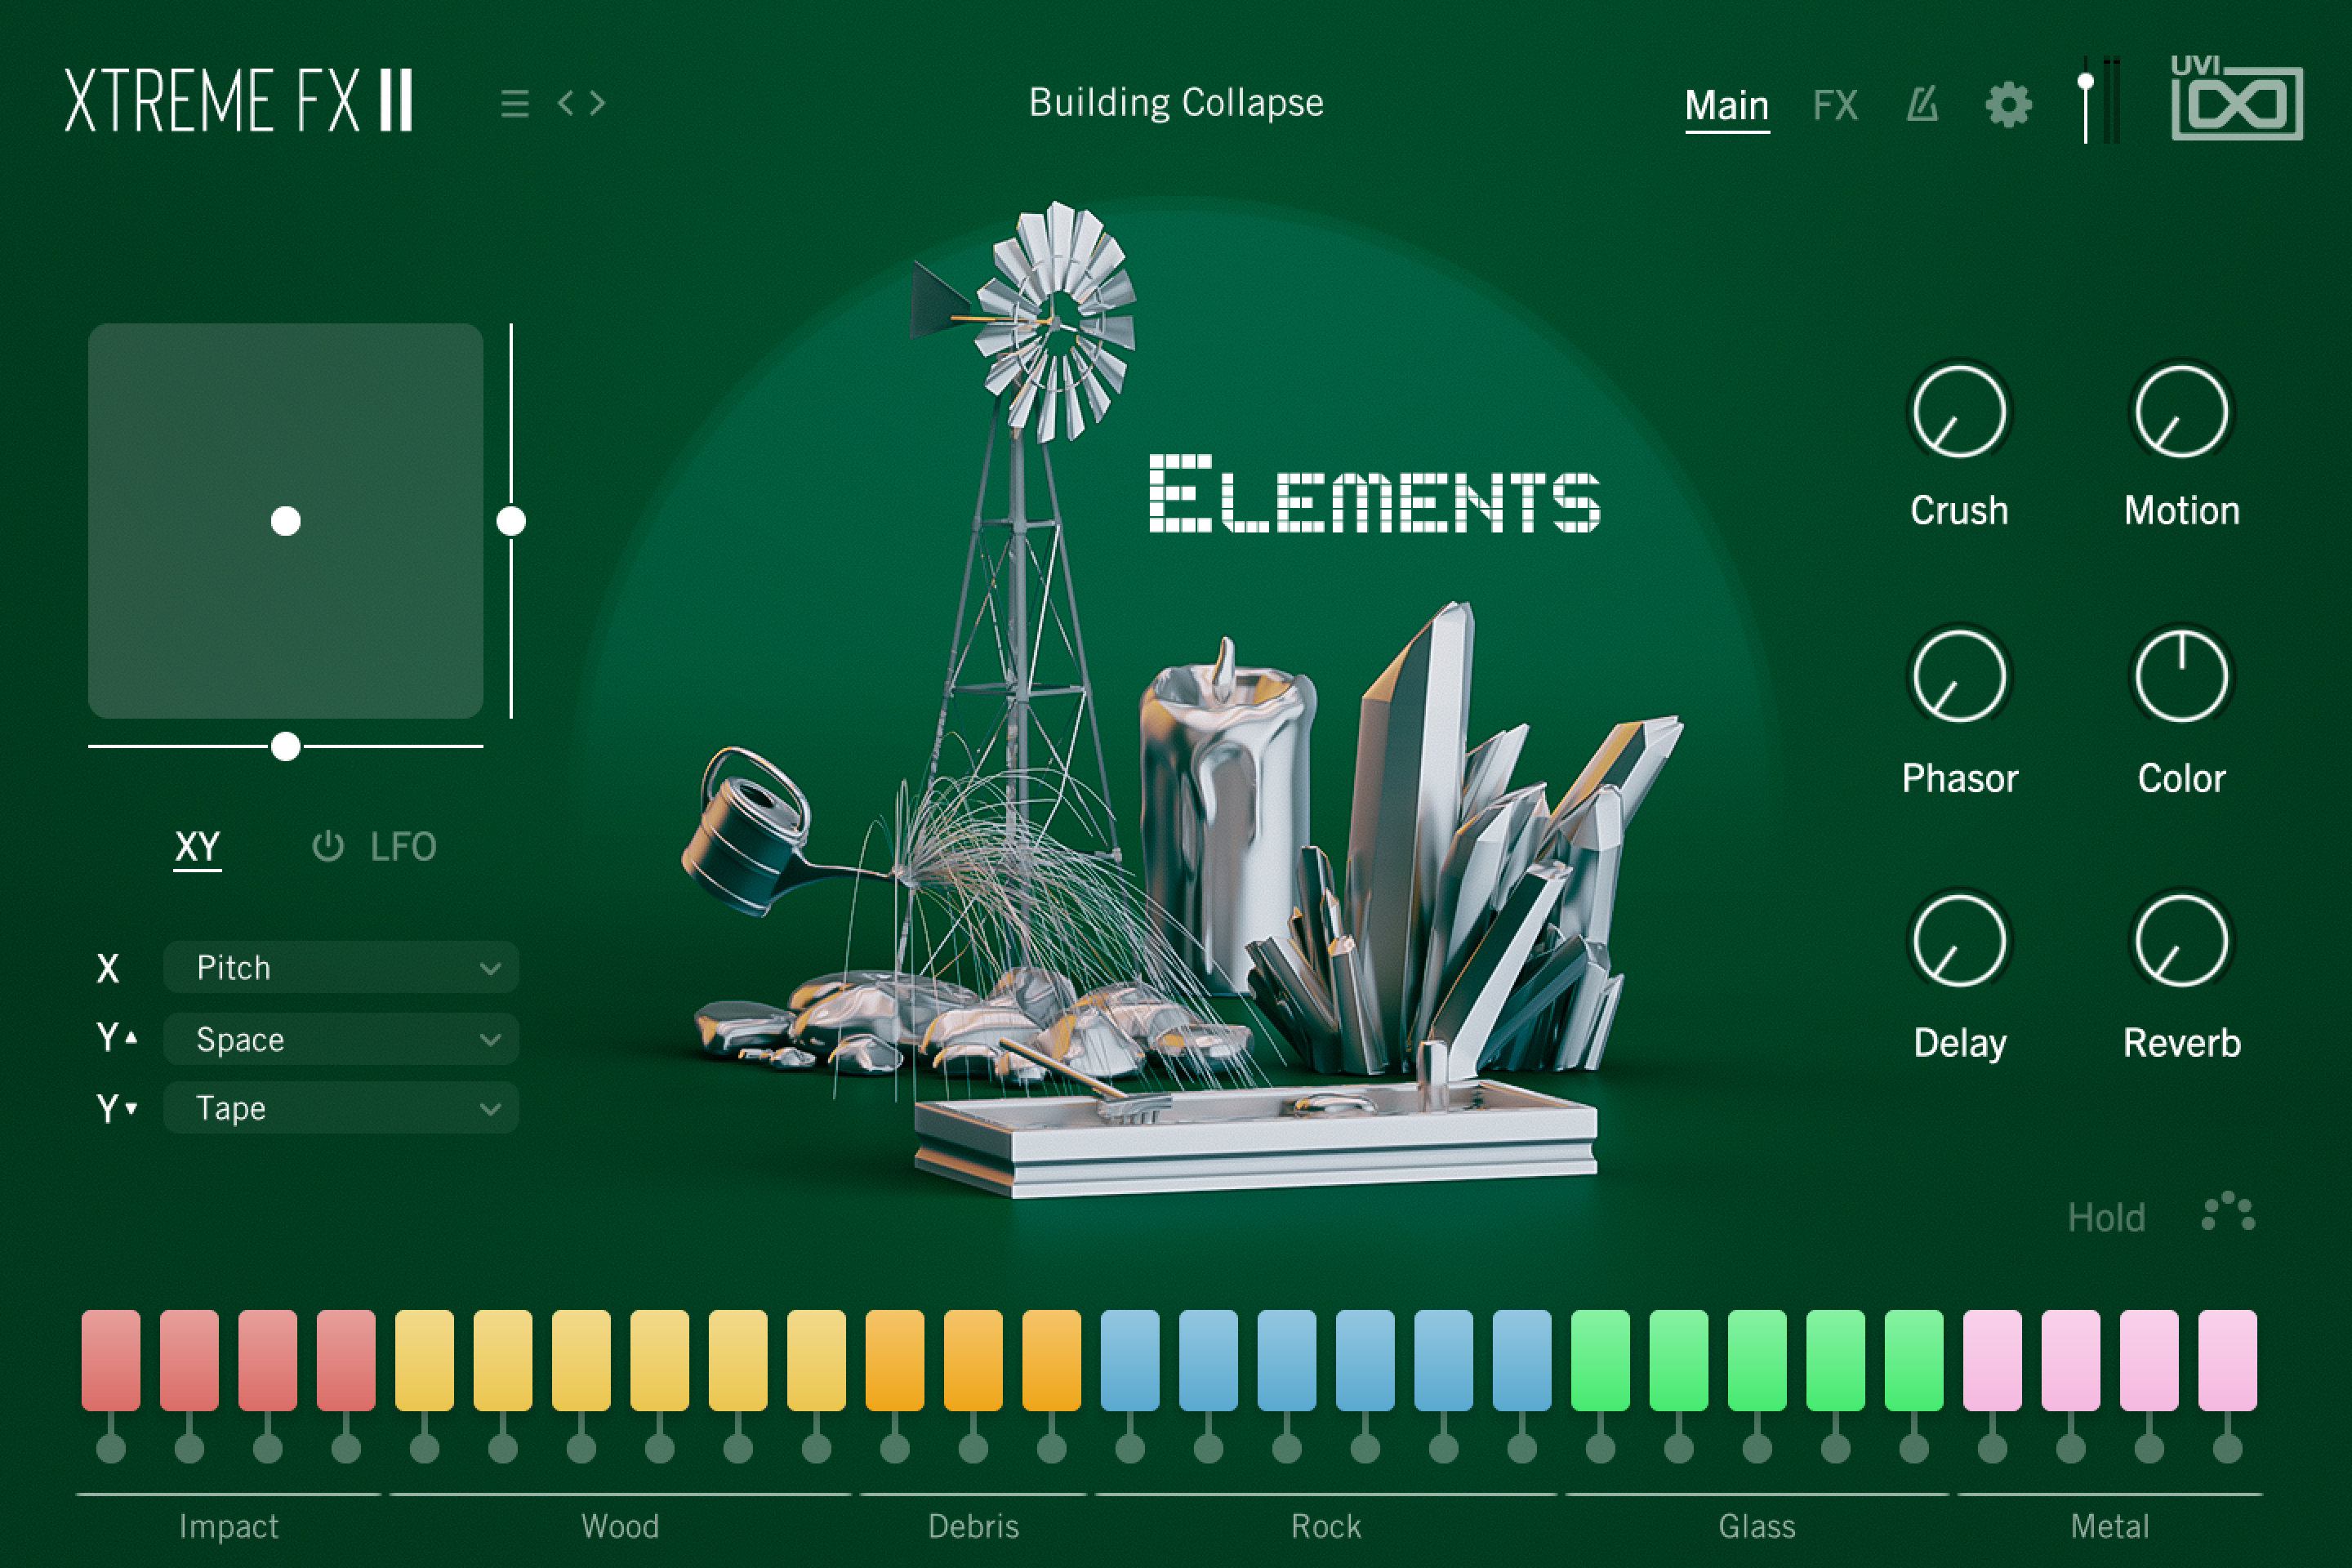Click the Reverb knob
The image size is (2352, 1568).
click(x=2182, y=941)
